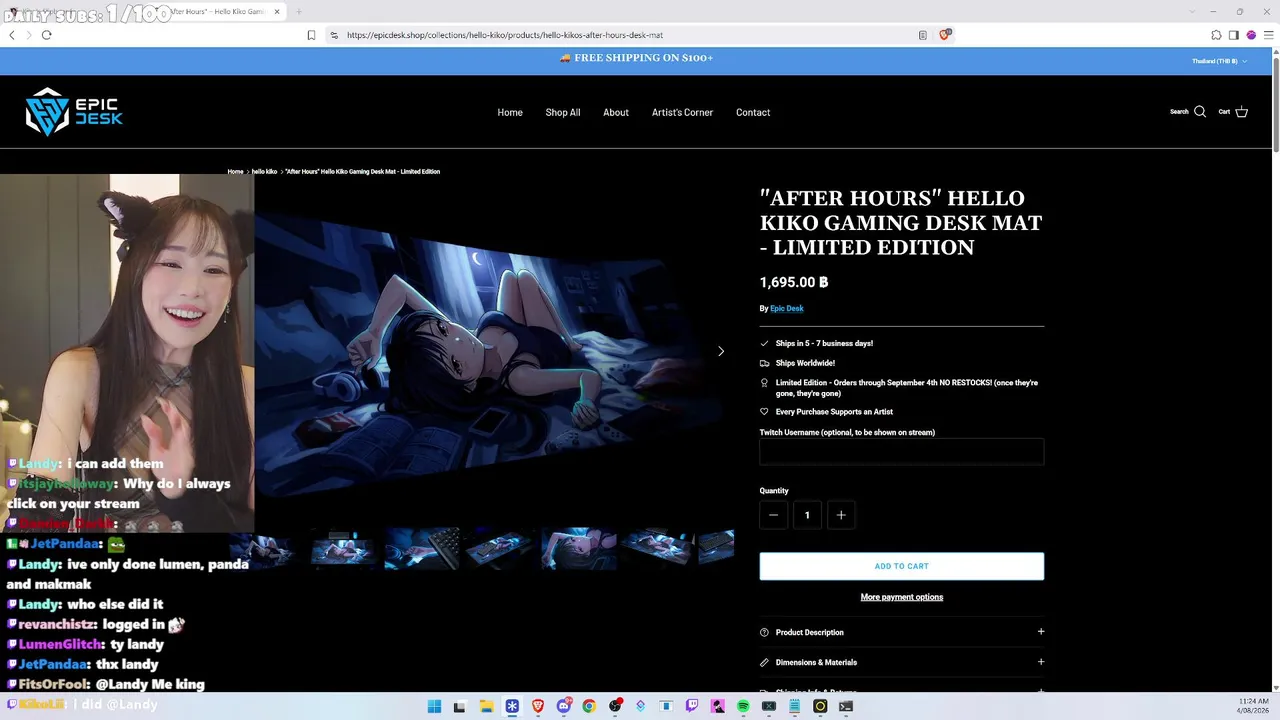Open File Explorer from the taskbar

click(x=485, y=706)
